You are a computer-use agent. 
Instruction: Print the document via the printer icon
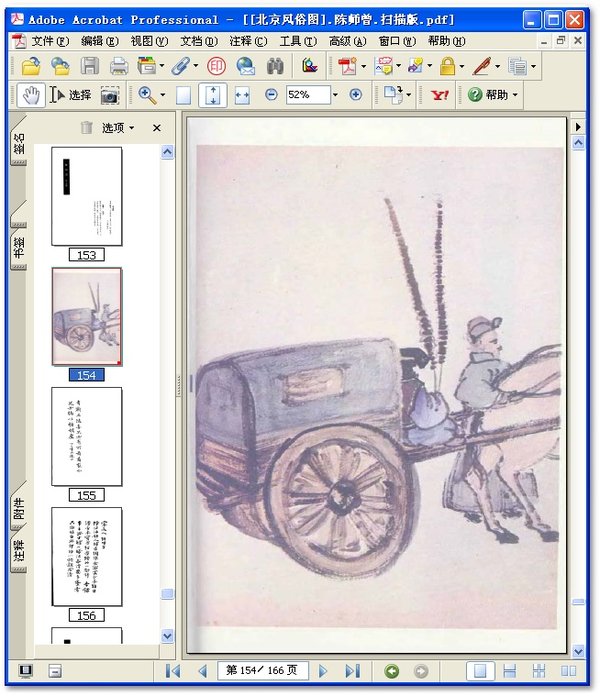pyautogui.click(x=118, y=67)
